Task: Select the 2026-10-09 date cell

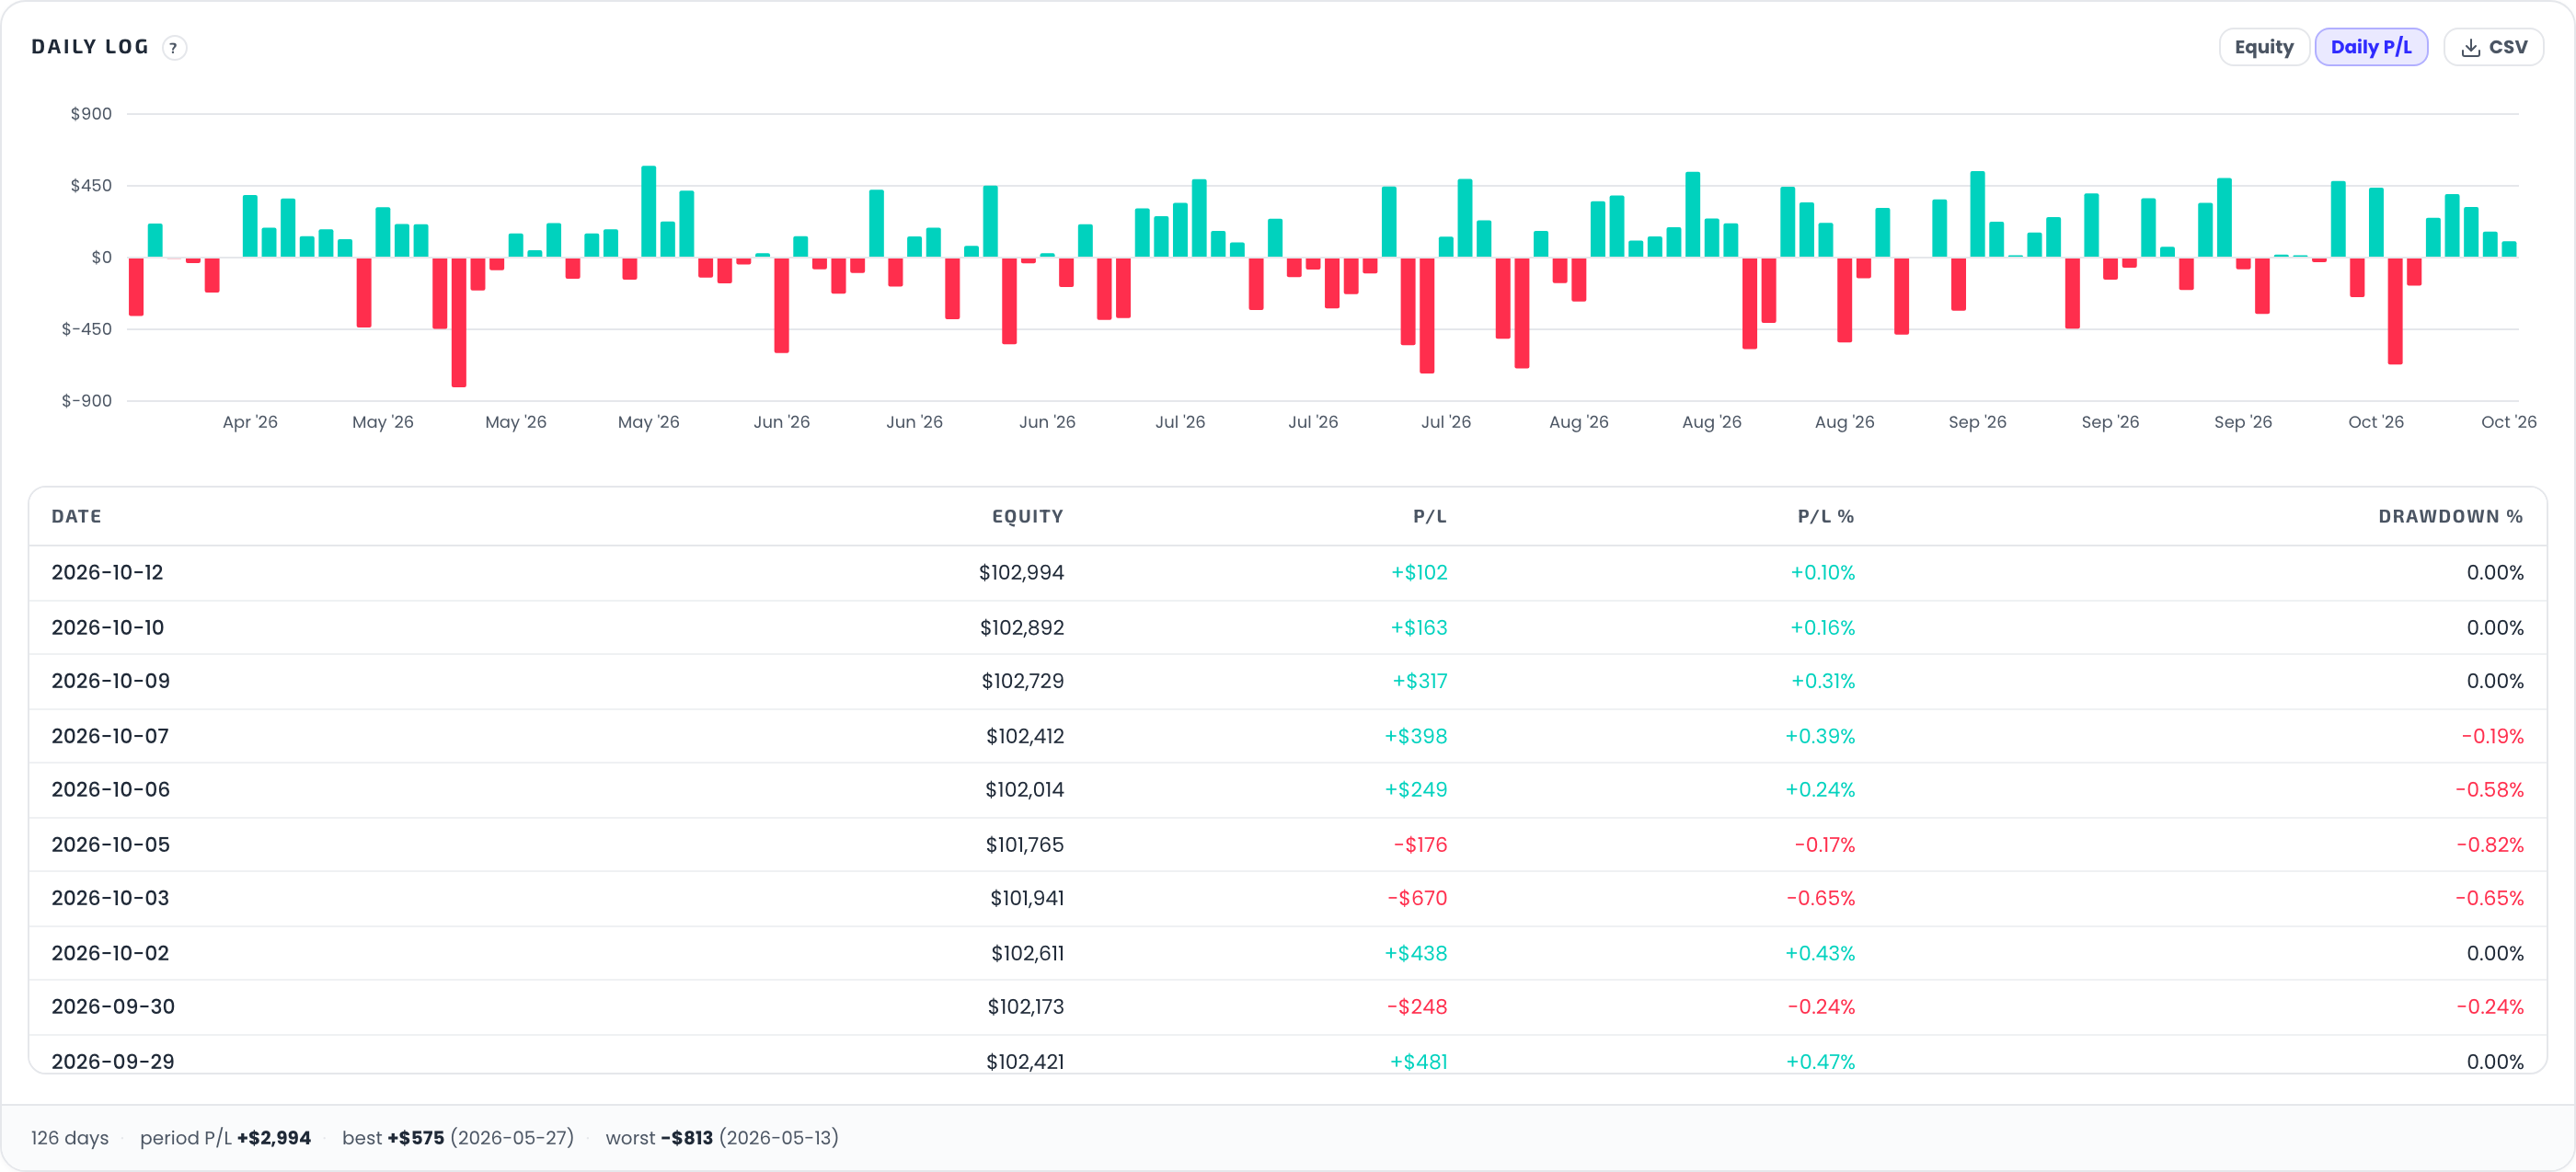Action: [110, 681]
